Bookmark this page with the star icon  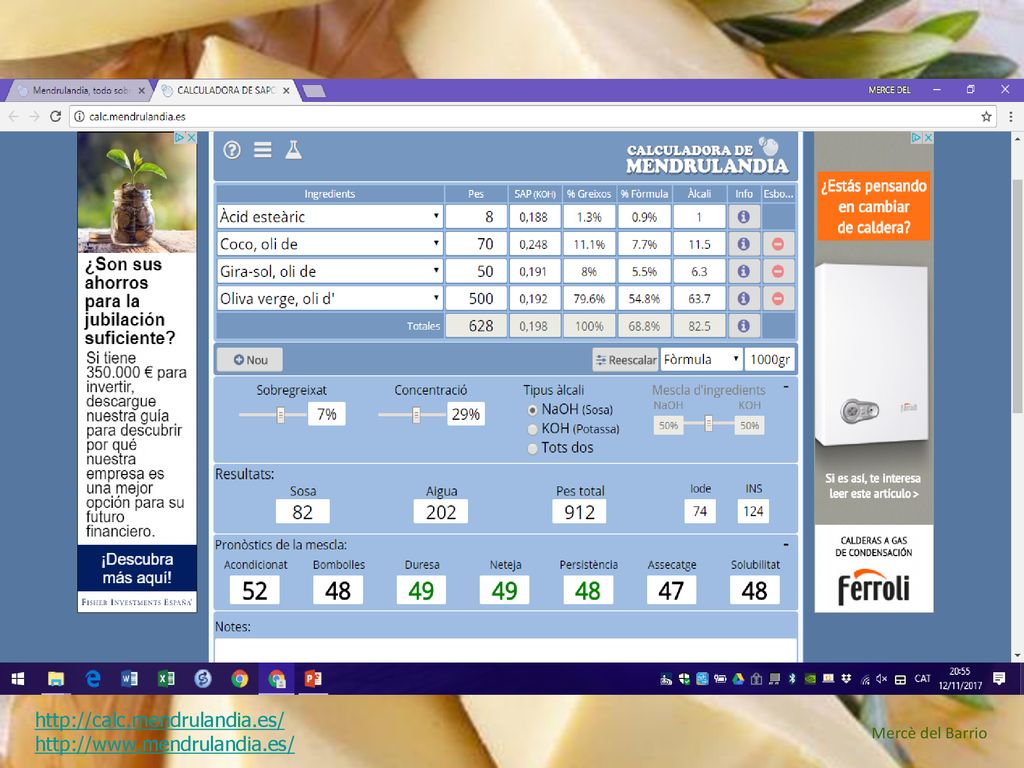tap(986, 116)
